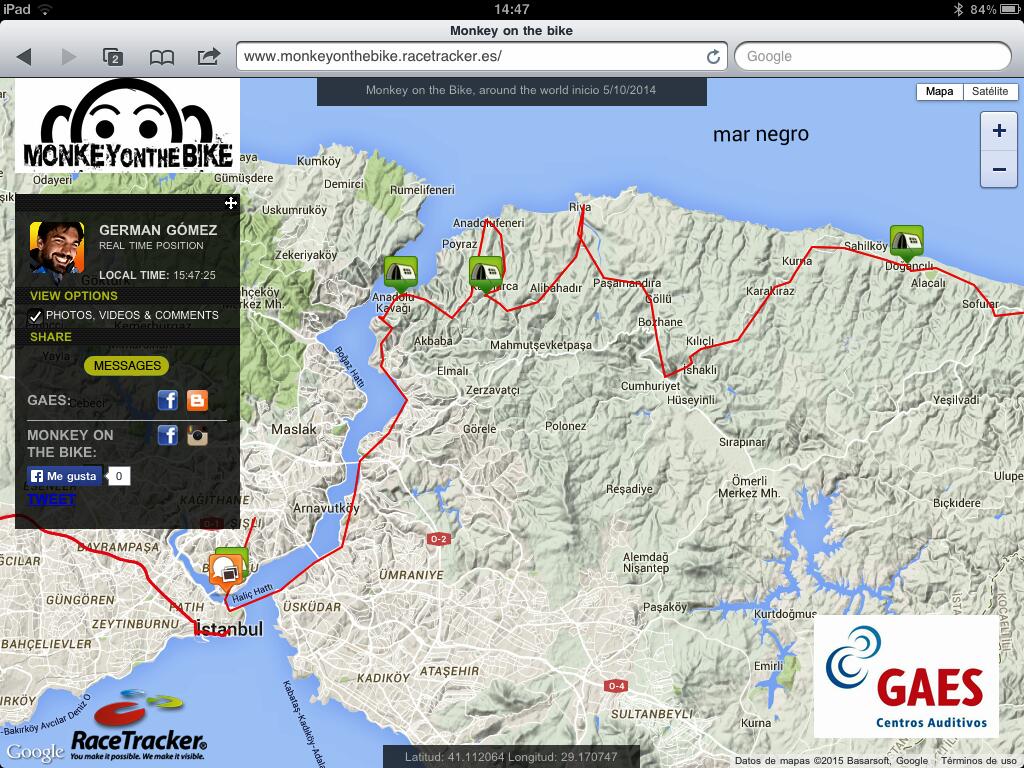Click the O-2 highway shield

438,539
